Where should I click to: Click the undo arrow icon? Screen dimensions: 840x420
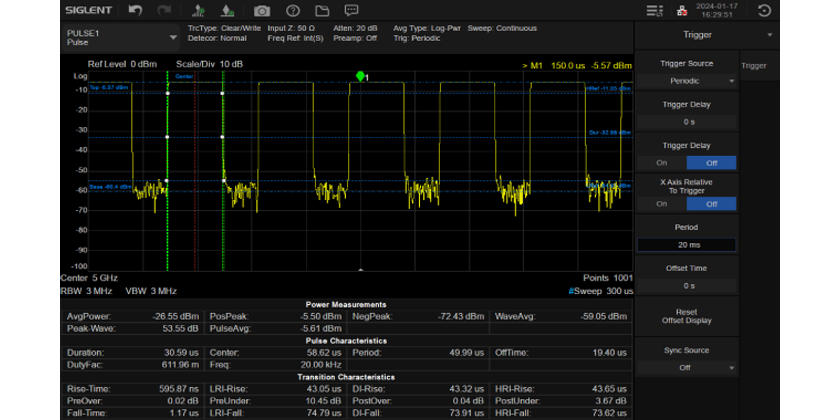pos(135,11)
